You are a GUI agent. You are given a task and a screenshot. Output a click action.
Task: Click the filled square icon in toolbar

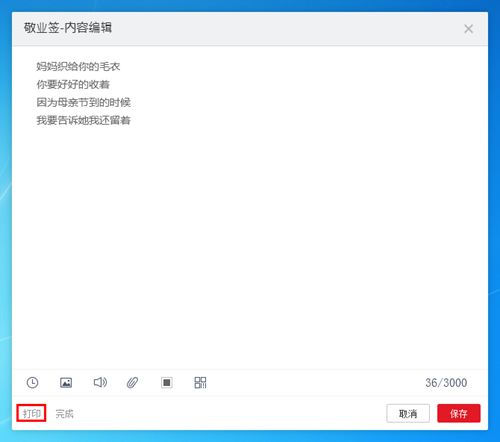[167, 382]
